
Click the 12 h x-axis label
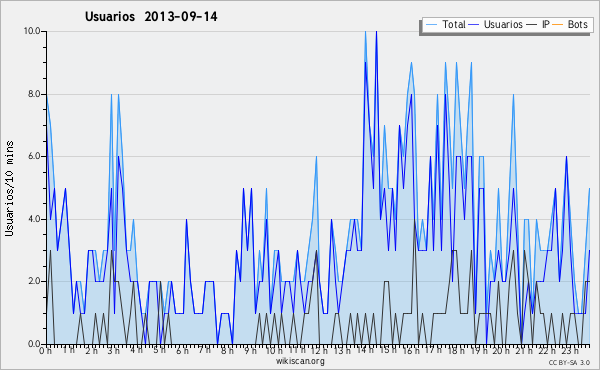(319, 351)
